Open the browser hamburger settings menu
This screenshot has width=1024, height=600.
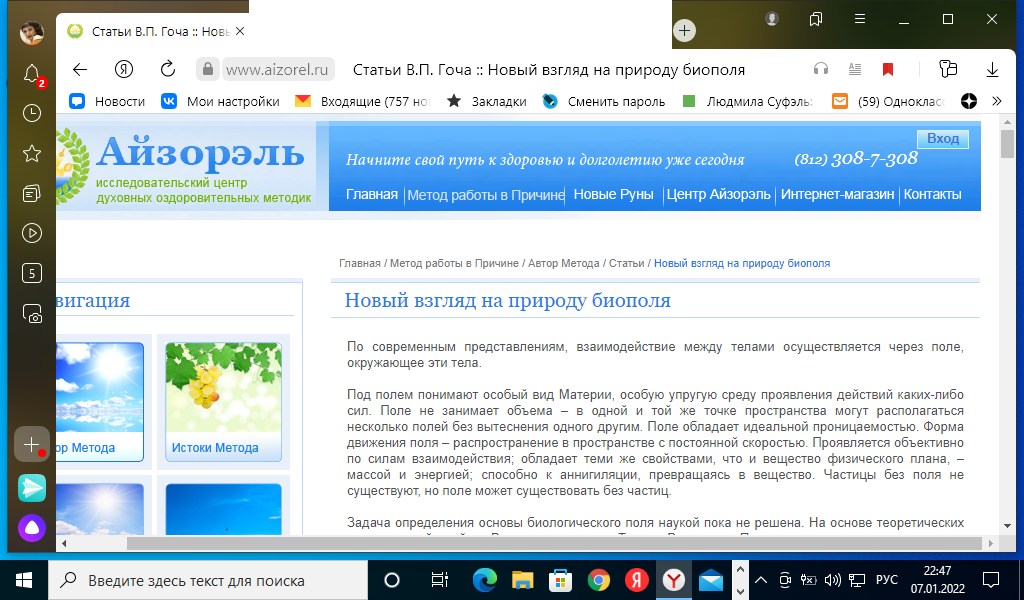pyautogui.click(x=859, y=19)
